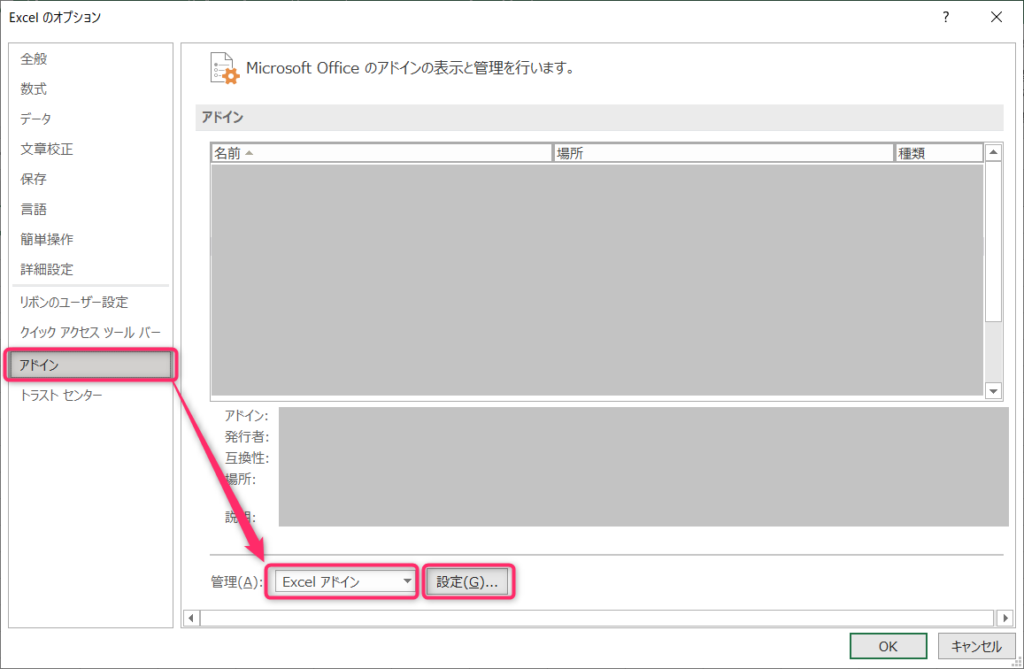The width and height of the screenshot is (1024, 669).
Task: Open the 言語 language options
Action: 33,208
